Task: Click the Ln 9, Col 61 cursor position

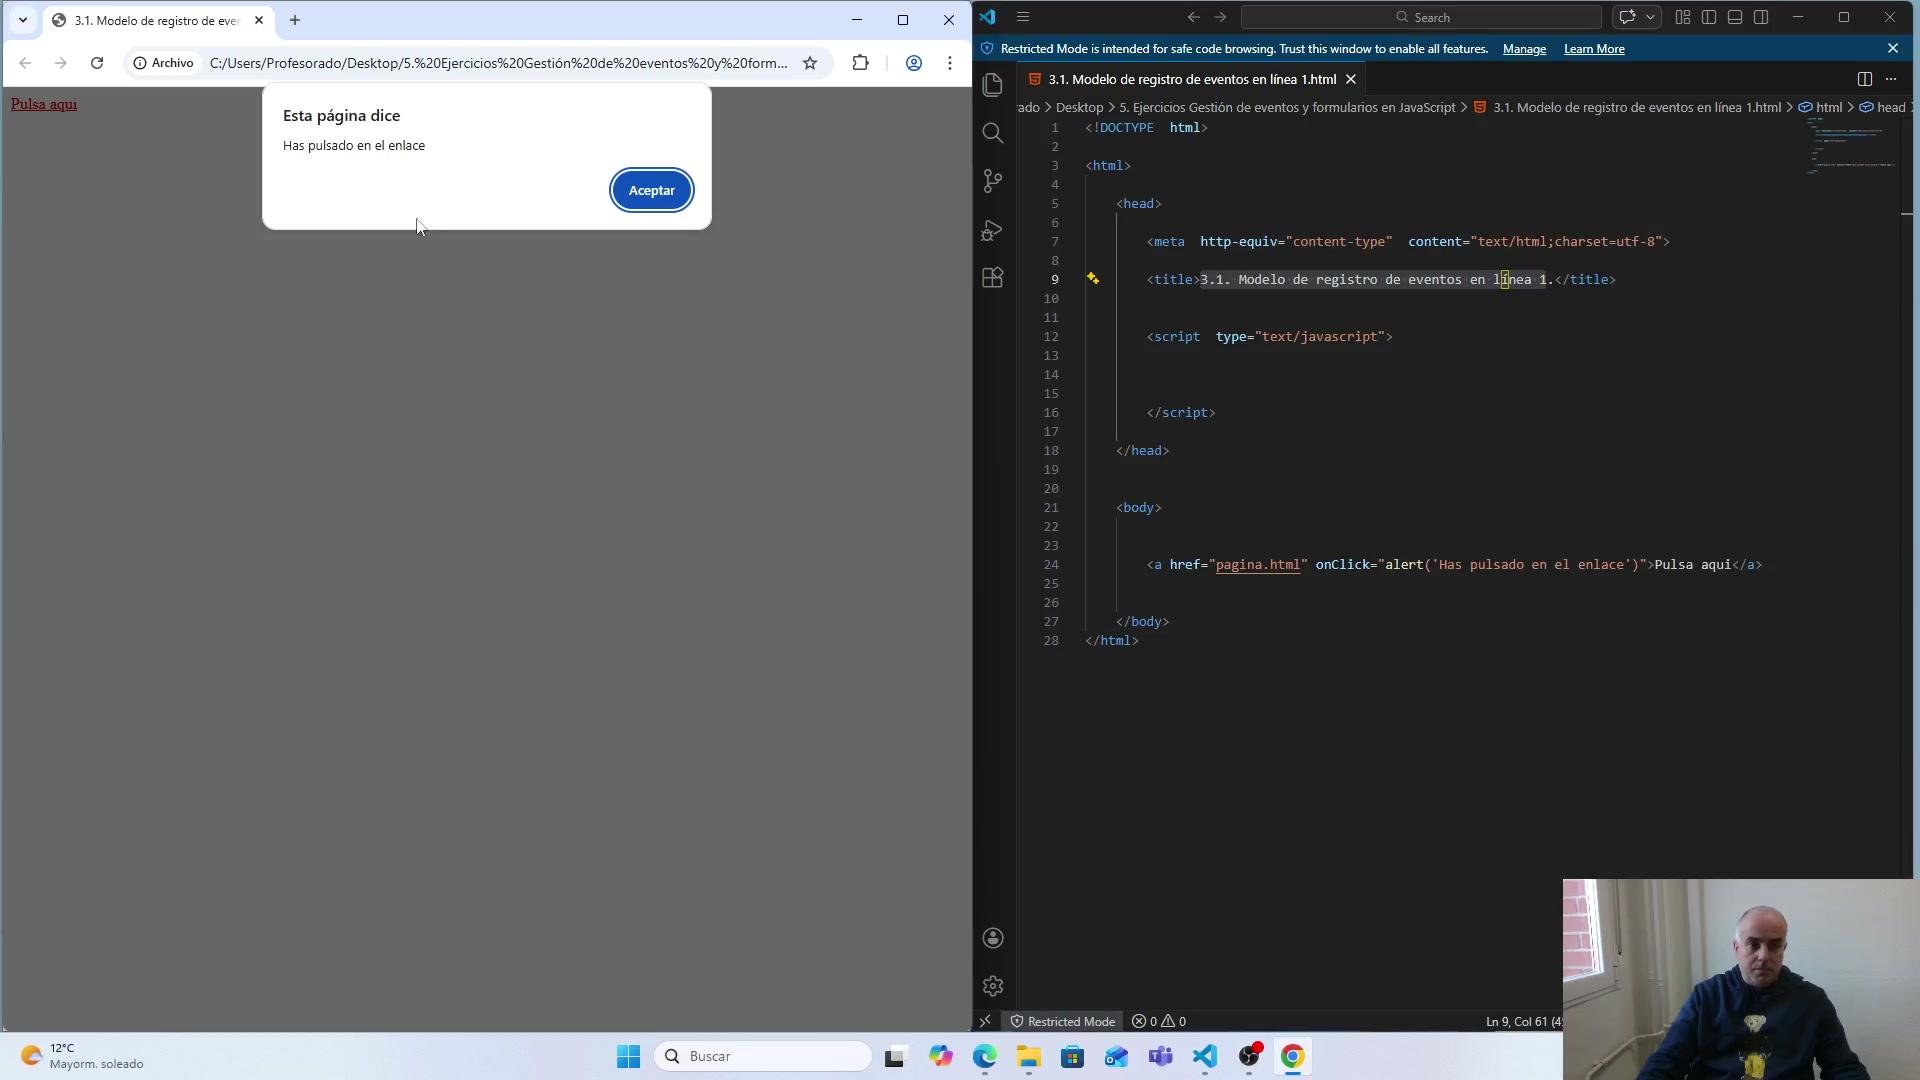Action: tap(1523, 1021)
